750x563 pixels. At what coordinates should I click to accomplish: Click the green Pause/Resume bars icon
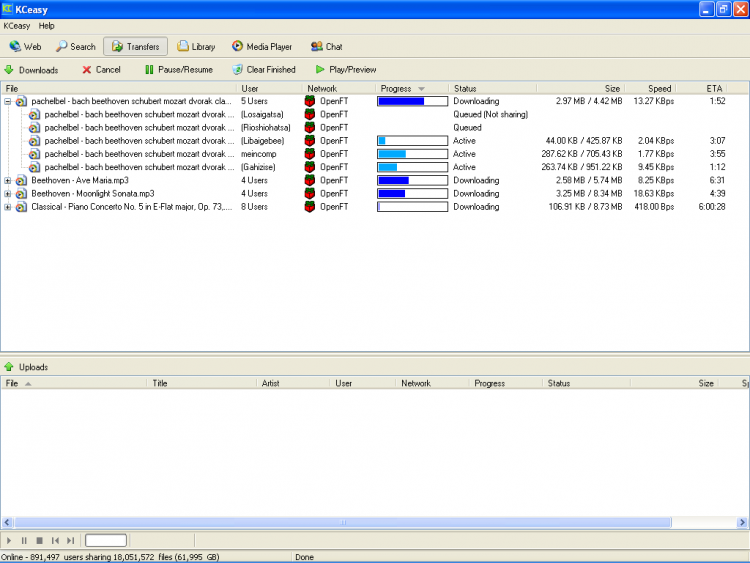tap(149, 70)
